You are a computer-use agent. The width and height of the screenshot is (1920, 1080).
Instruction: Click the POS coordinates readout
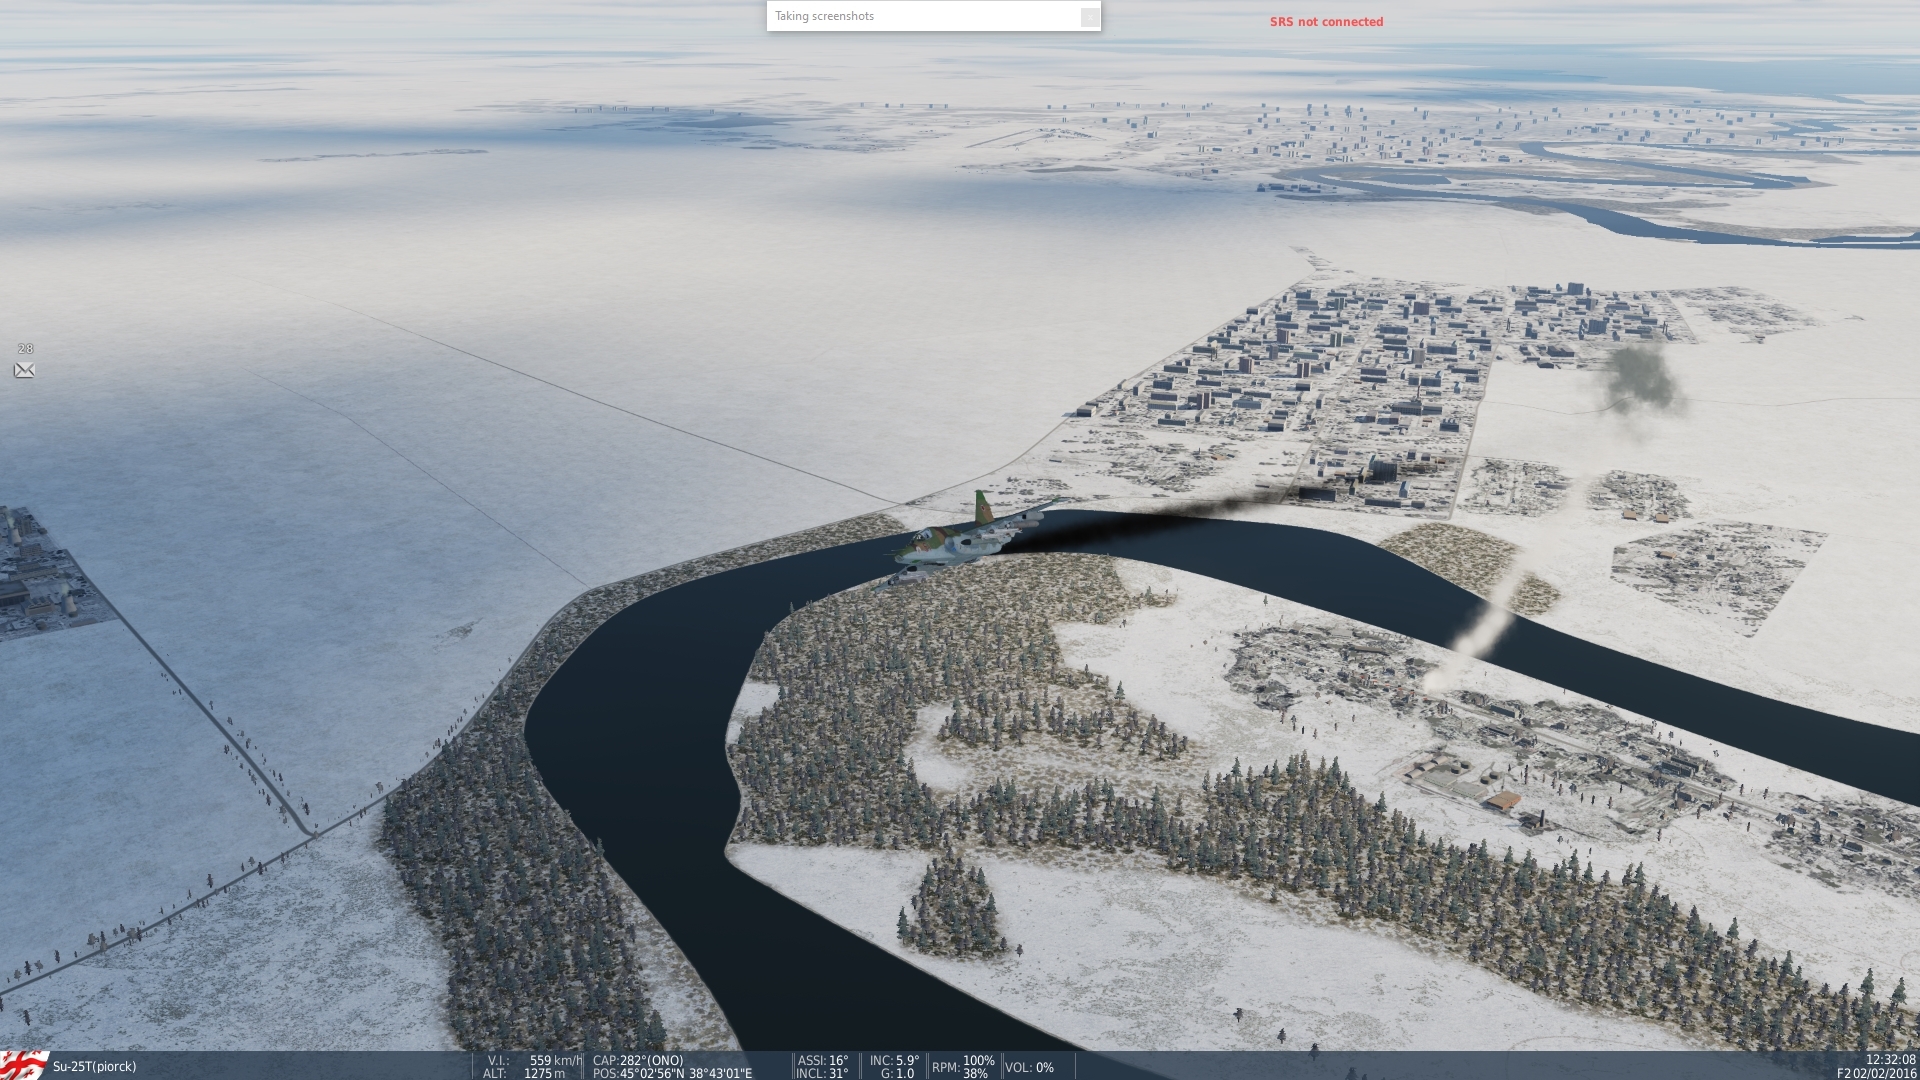click(672, 1073)
